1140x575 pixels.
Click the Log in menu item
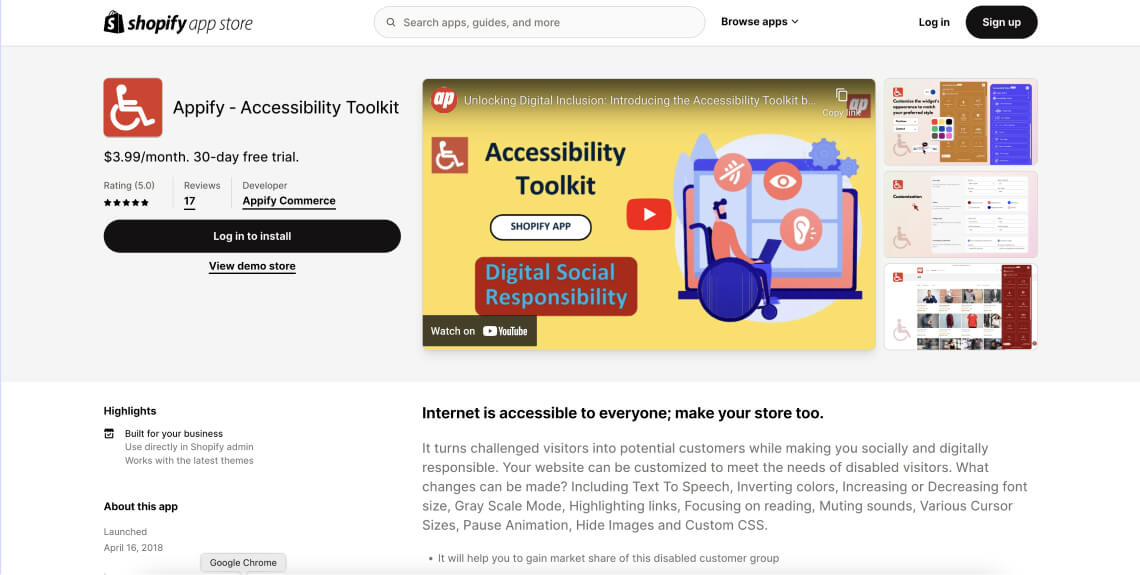click(x=934, y=22)
